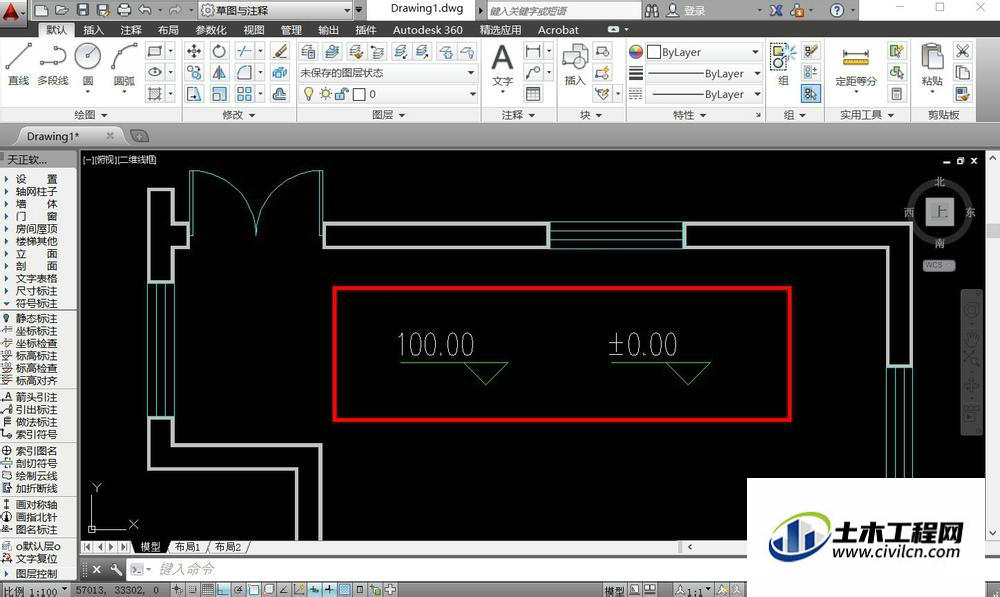Viewport: 1000px width, 597px height.
Task: Toggle ortho mode in status bar
Action: [223, 590]
